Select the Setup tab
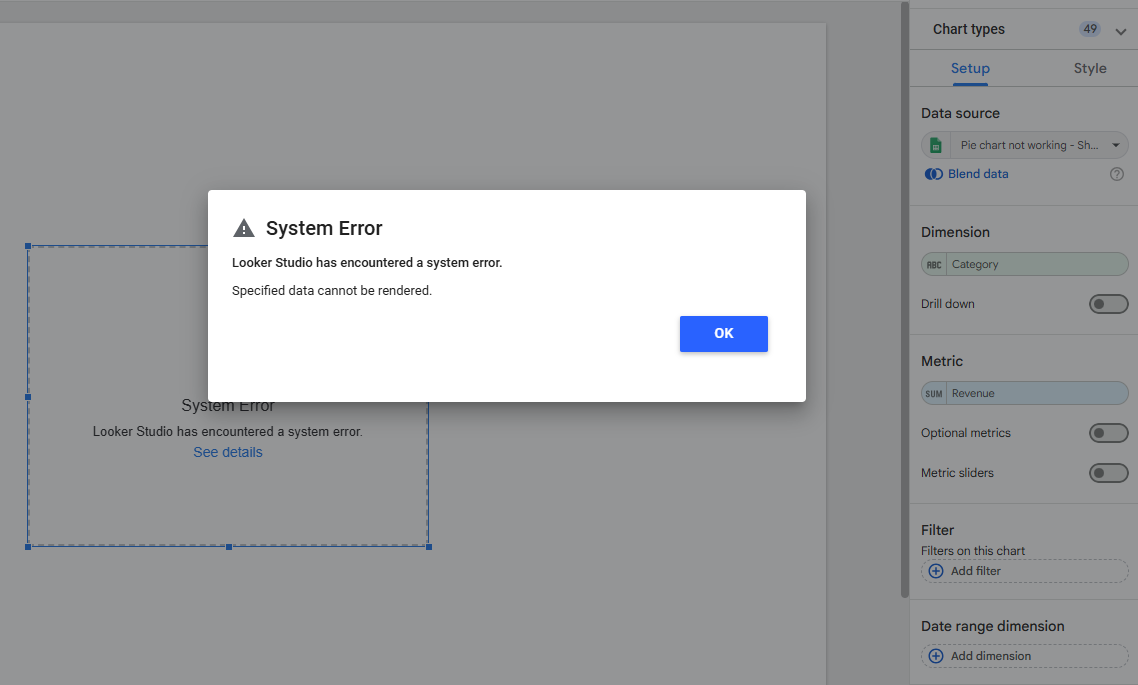Image resolution: width=1138 pixels, height=685 pixels. pyautogui.click(x=969, y=68)
